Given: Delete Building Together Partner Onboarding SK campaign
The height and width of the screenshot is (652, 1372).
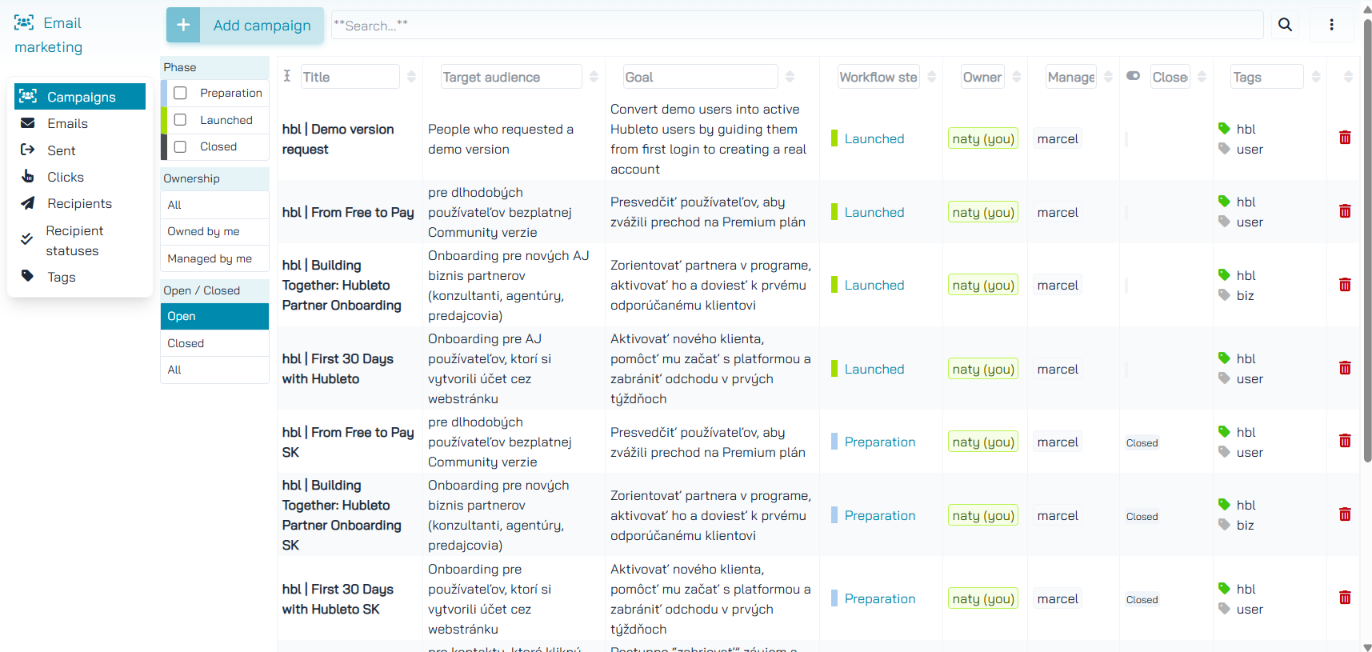Looking at the screenshot, I should click(x=1345, y=515).
